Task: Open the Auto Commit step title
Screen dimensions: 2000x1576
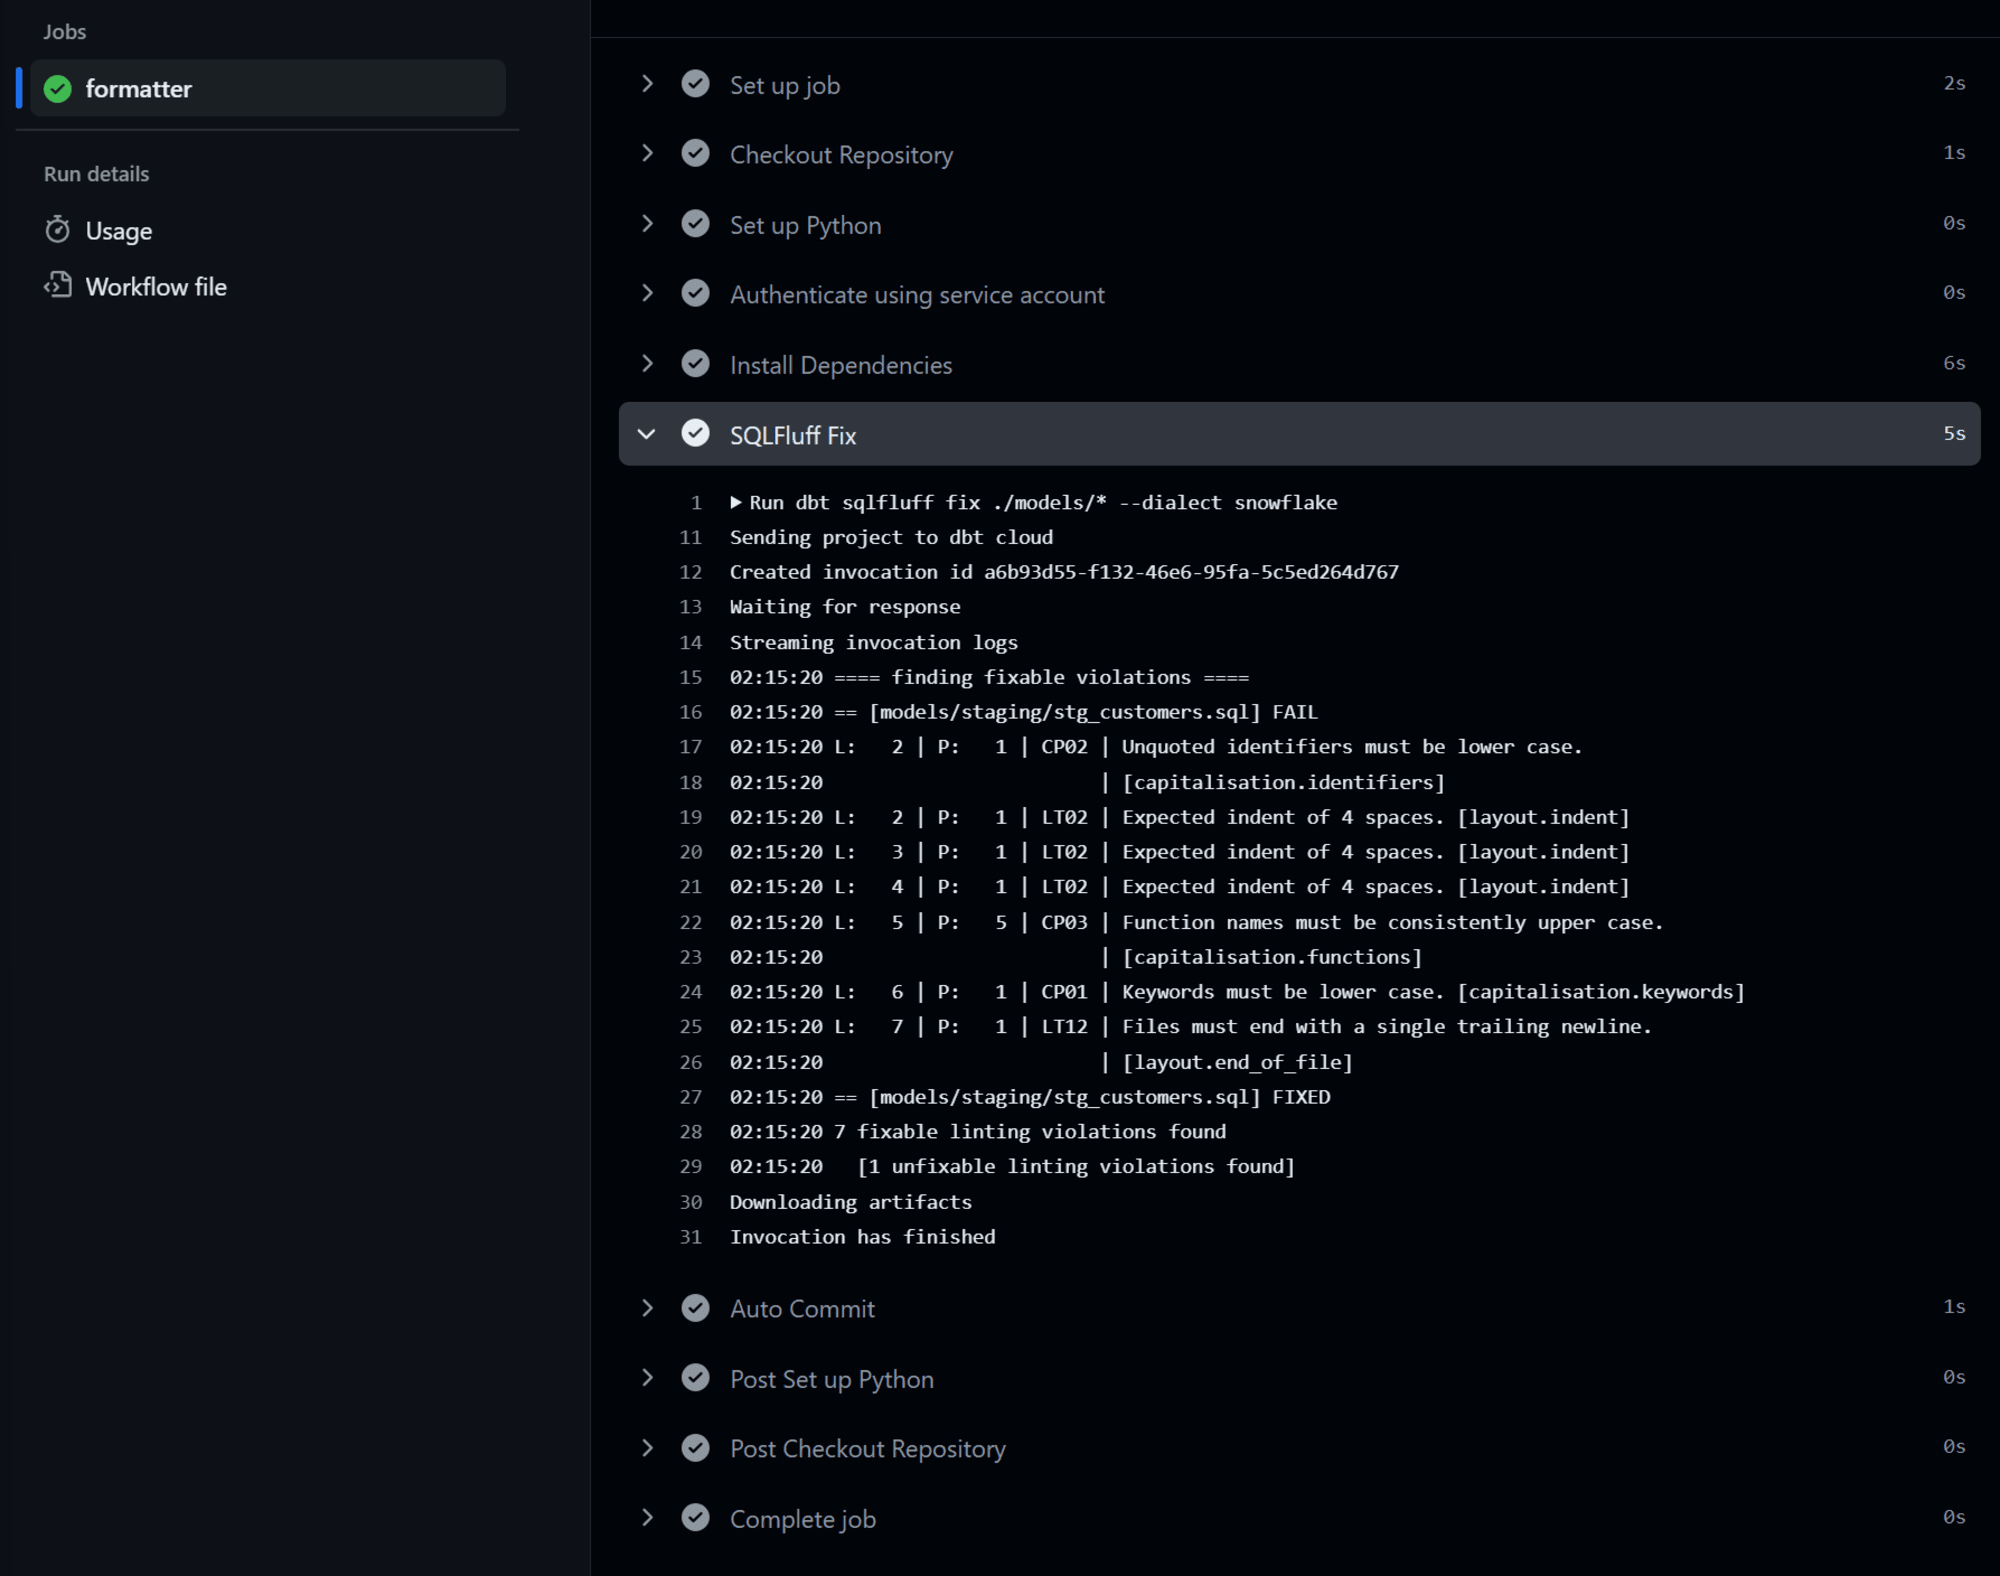Action: point(802,1309)
